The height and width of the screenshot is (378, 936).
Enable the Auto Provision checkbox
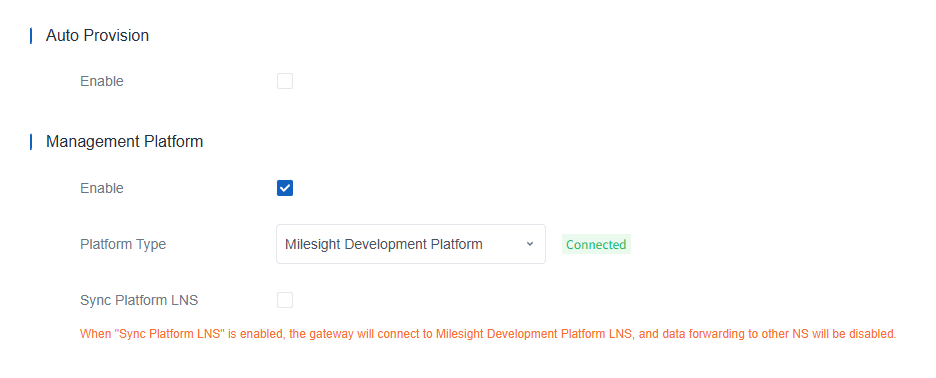coord(285,81)
